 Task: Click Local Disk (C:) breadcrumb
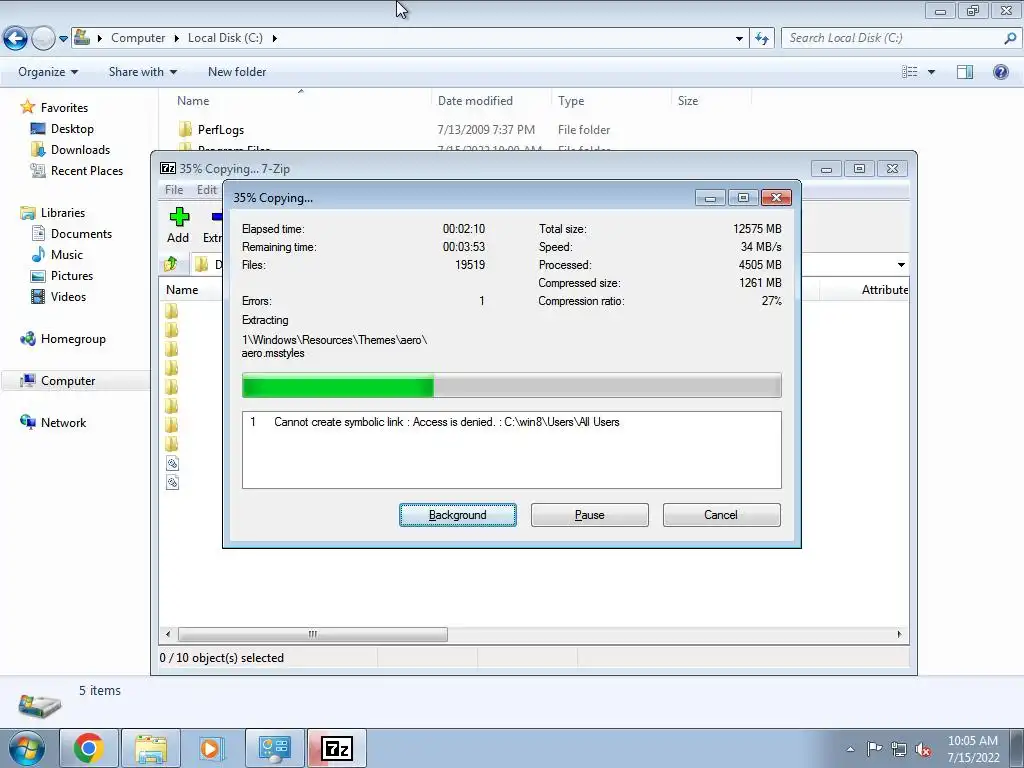225,38
